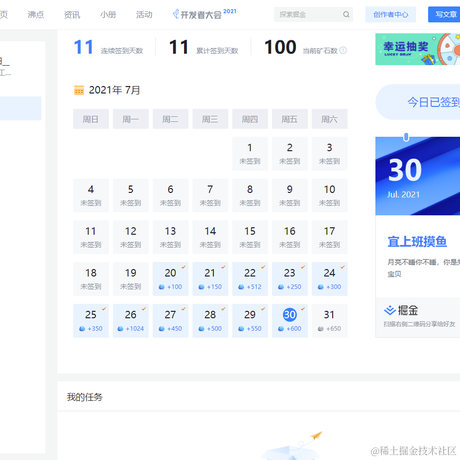Select calendar day 28 with +500
The width and height of the screenshot is (460, 460).
coord(210,320)
